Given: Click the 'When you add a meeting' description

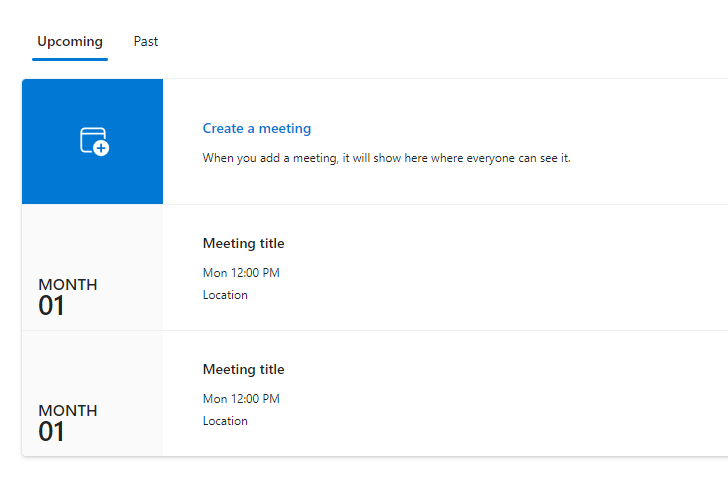Looking at the screenshot, I should [x=386, y=158].
